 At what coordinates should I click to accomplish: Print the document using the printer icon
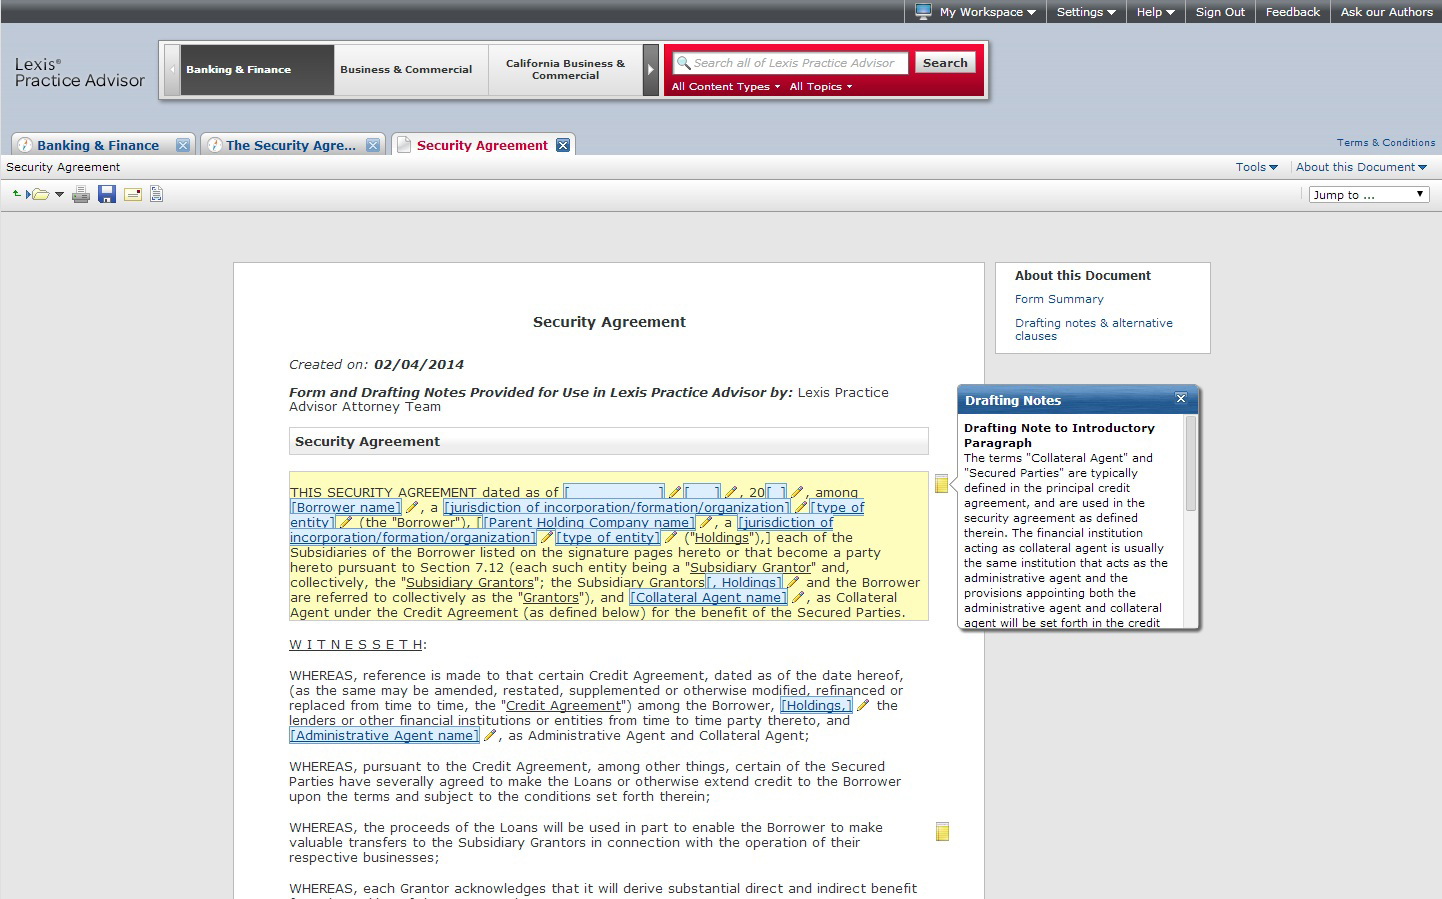pyautogui.click(x=81, y=194)
